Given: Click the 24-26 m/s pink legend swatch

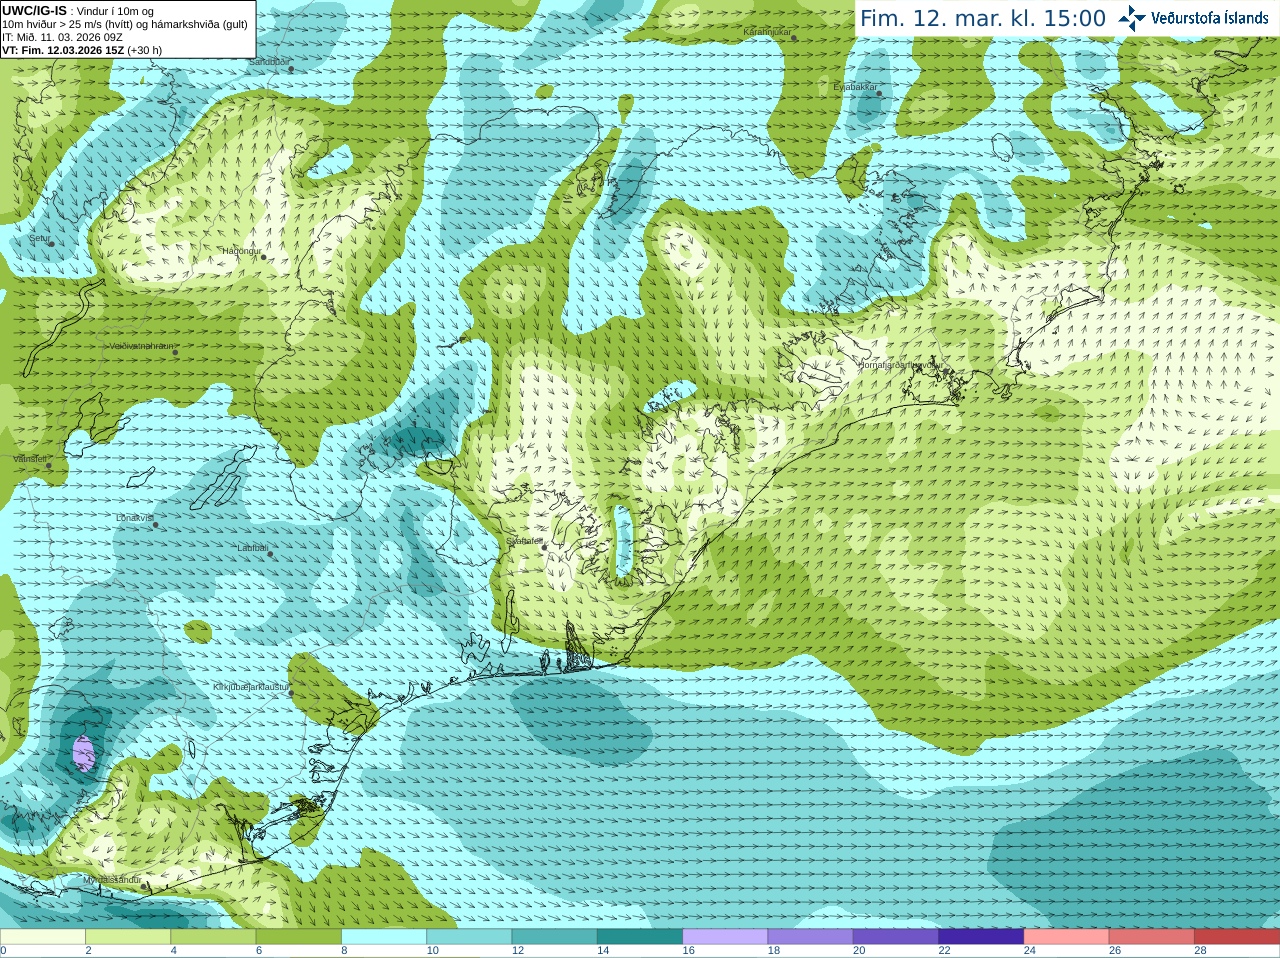Looking at the screenshot, I should click(1067, 937).
